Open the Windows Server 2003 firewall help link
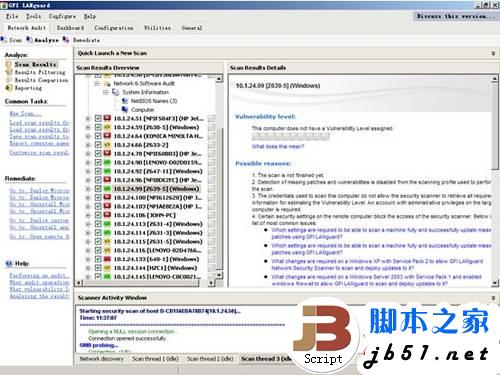This screenshot has height=375, width=500. click(x=376, y=280)
